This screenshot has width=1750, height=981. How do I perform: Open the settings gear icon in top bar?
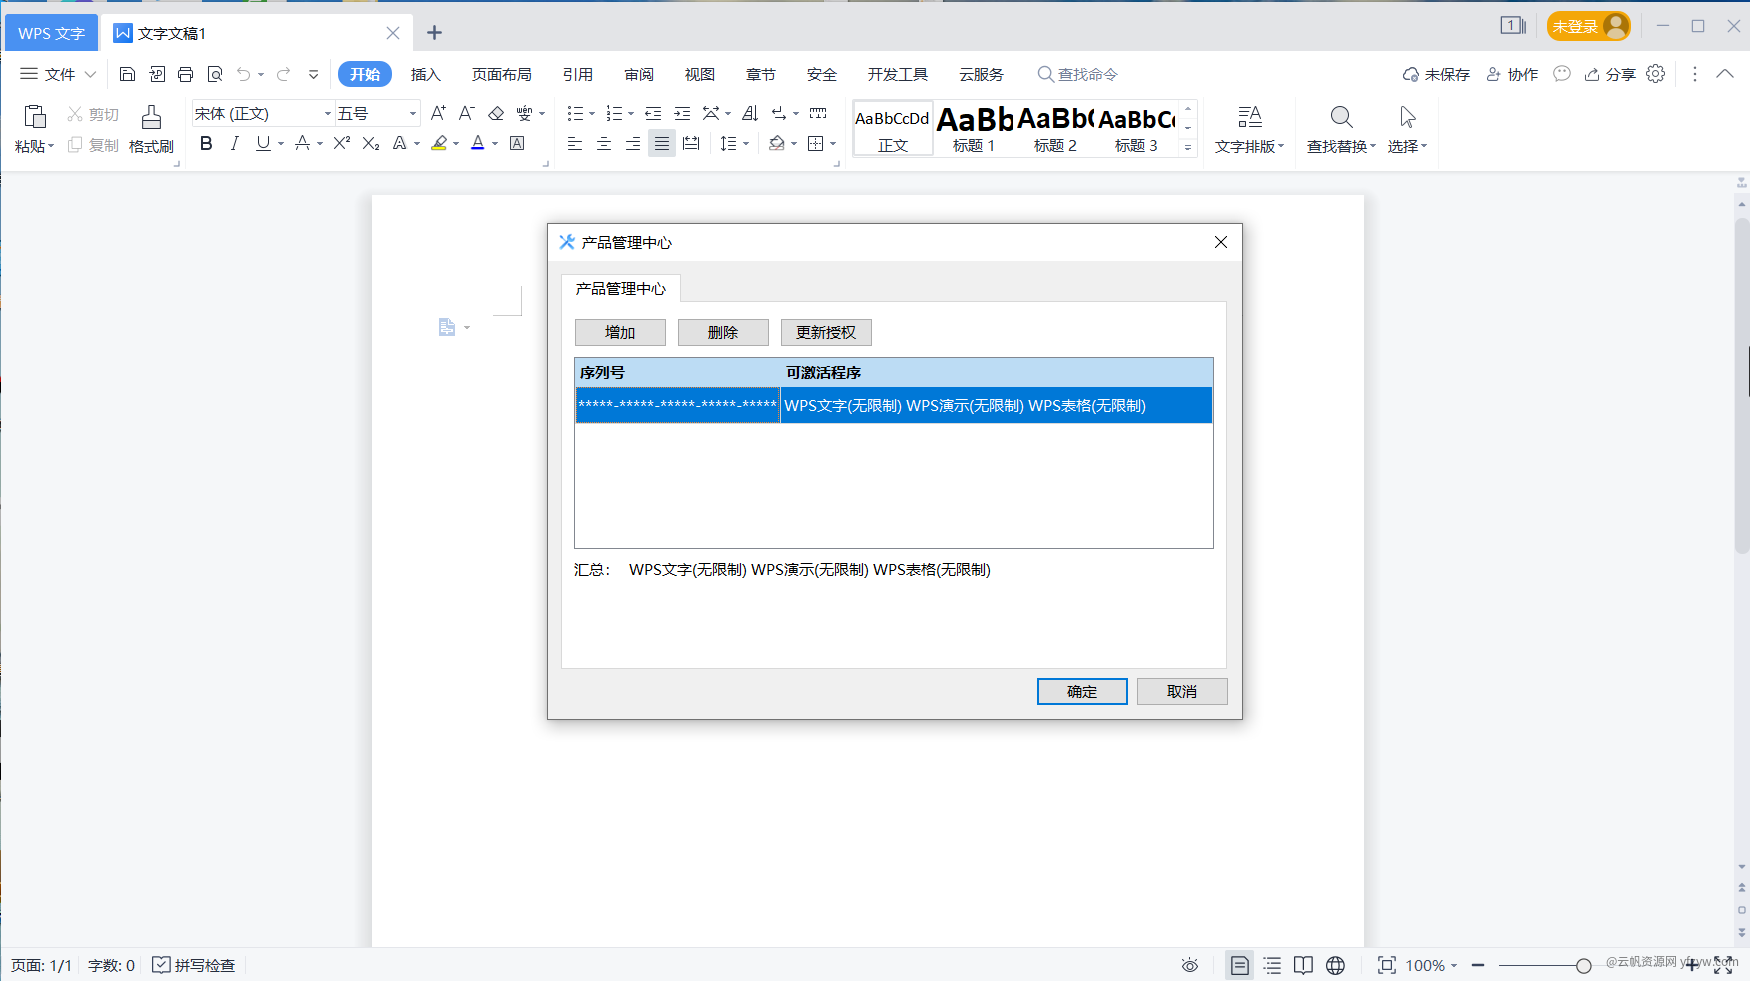[1656, 74]
